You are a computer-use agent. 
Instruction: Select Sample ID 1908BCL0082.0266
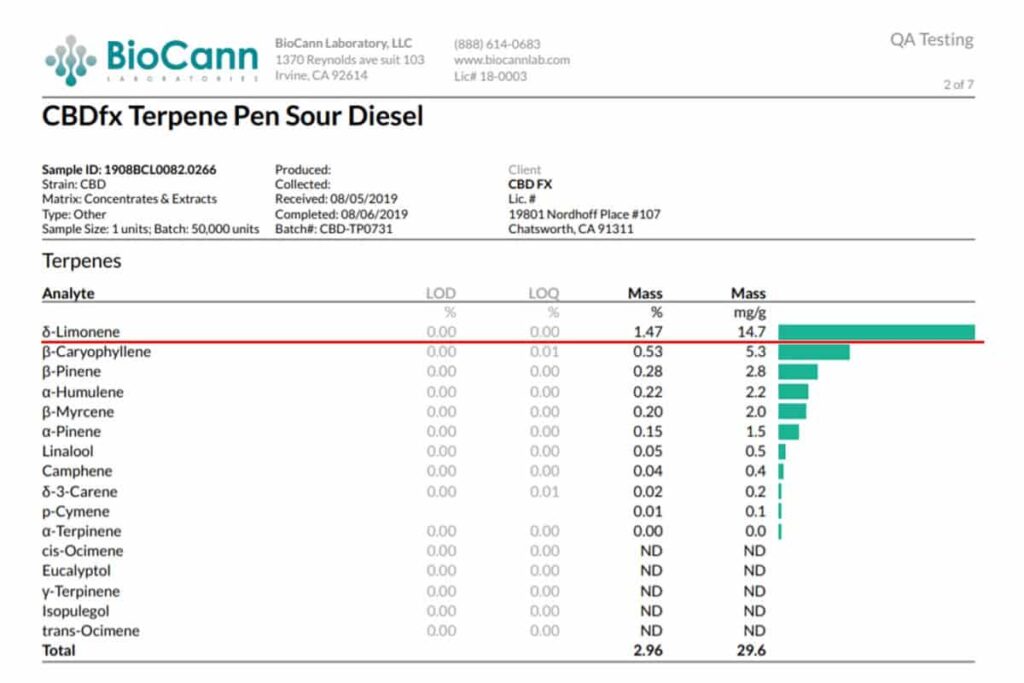tap(129, 169)
